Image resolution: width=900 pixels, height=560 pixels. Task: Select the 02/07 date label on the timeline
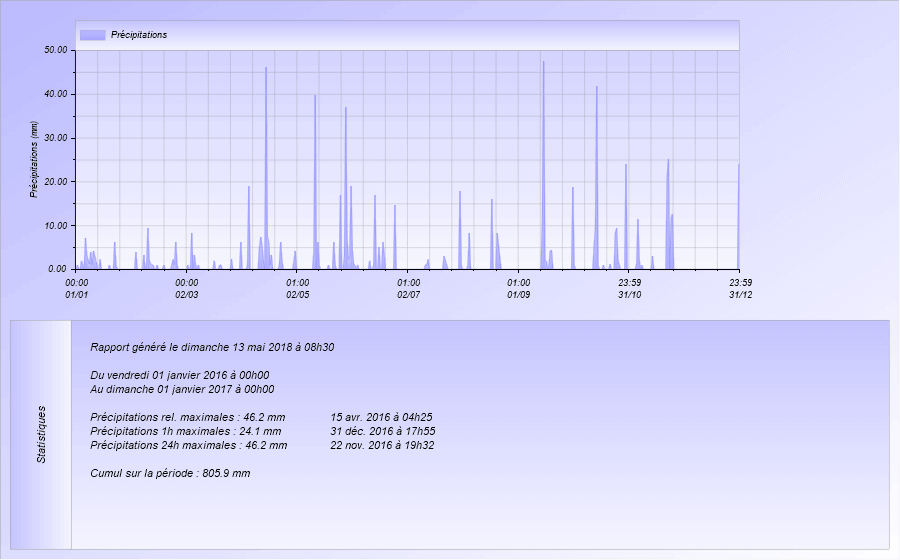[x=408, y=295]
